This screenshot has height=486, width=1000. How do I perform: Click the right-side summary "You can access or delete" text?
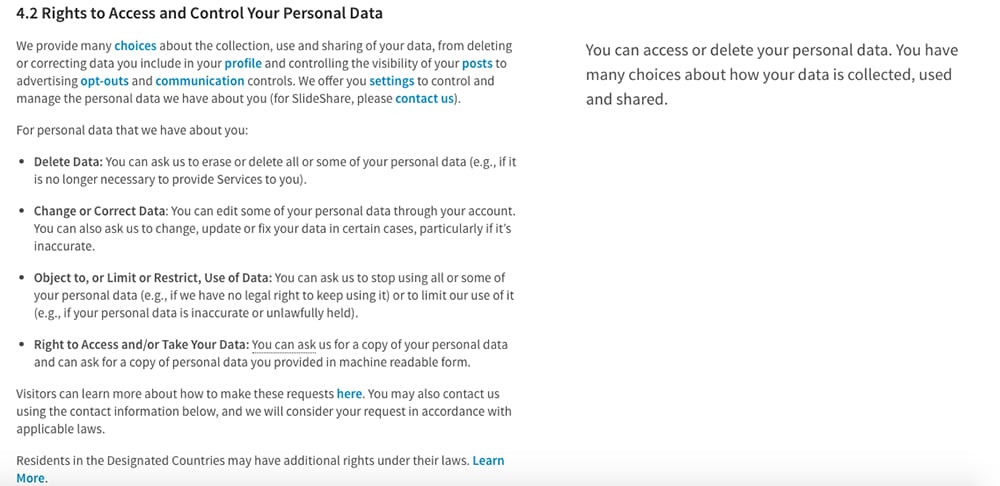tap(772, 75)
